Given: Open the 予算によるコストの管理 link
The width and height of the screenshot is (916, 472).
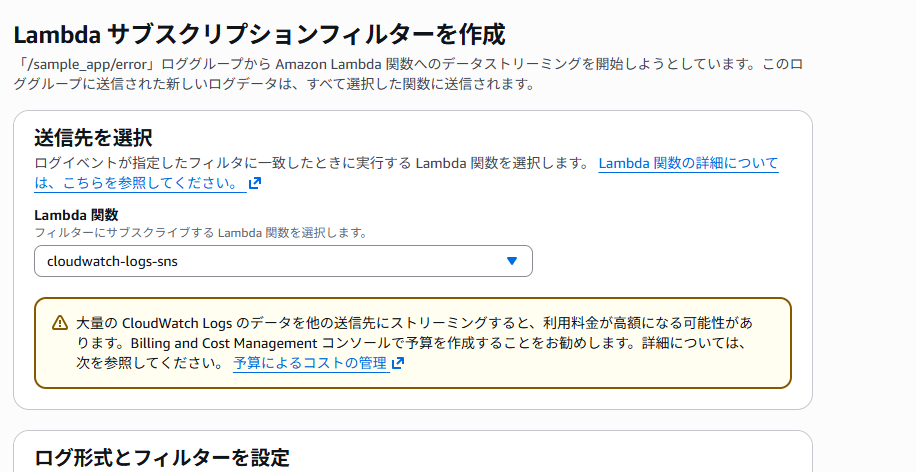Looking at the screenshot, I should pyautogui.click(x=310, y=363).
